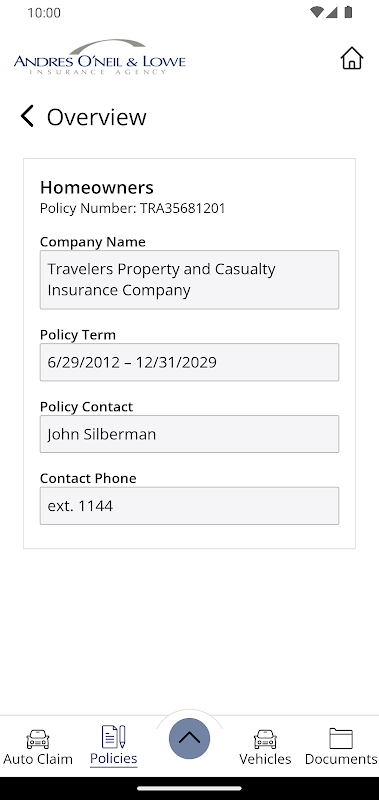Click the Company Name field
This screenshot has height=800, width=379.
pyautogui.click(x=189, y=280)
